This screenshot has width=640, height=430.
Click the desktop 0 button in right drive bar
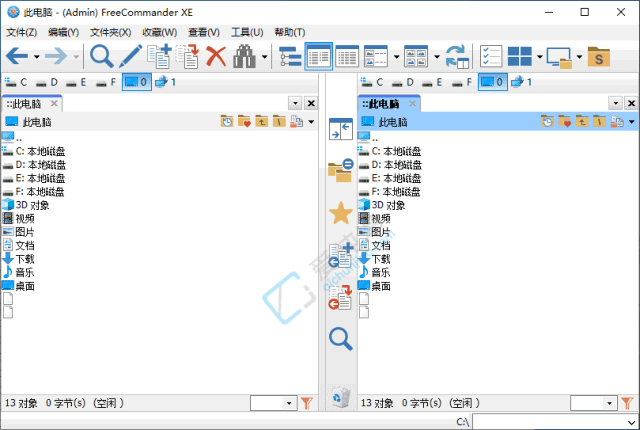click(x=493, y=82)
